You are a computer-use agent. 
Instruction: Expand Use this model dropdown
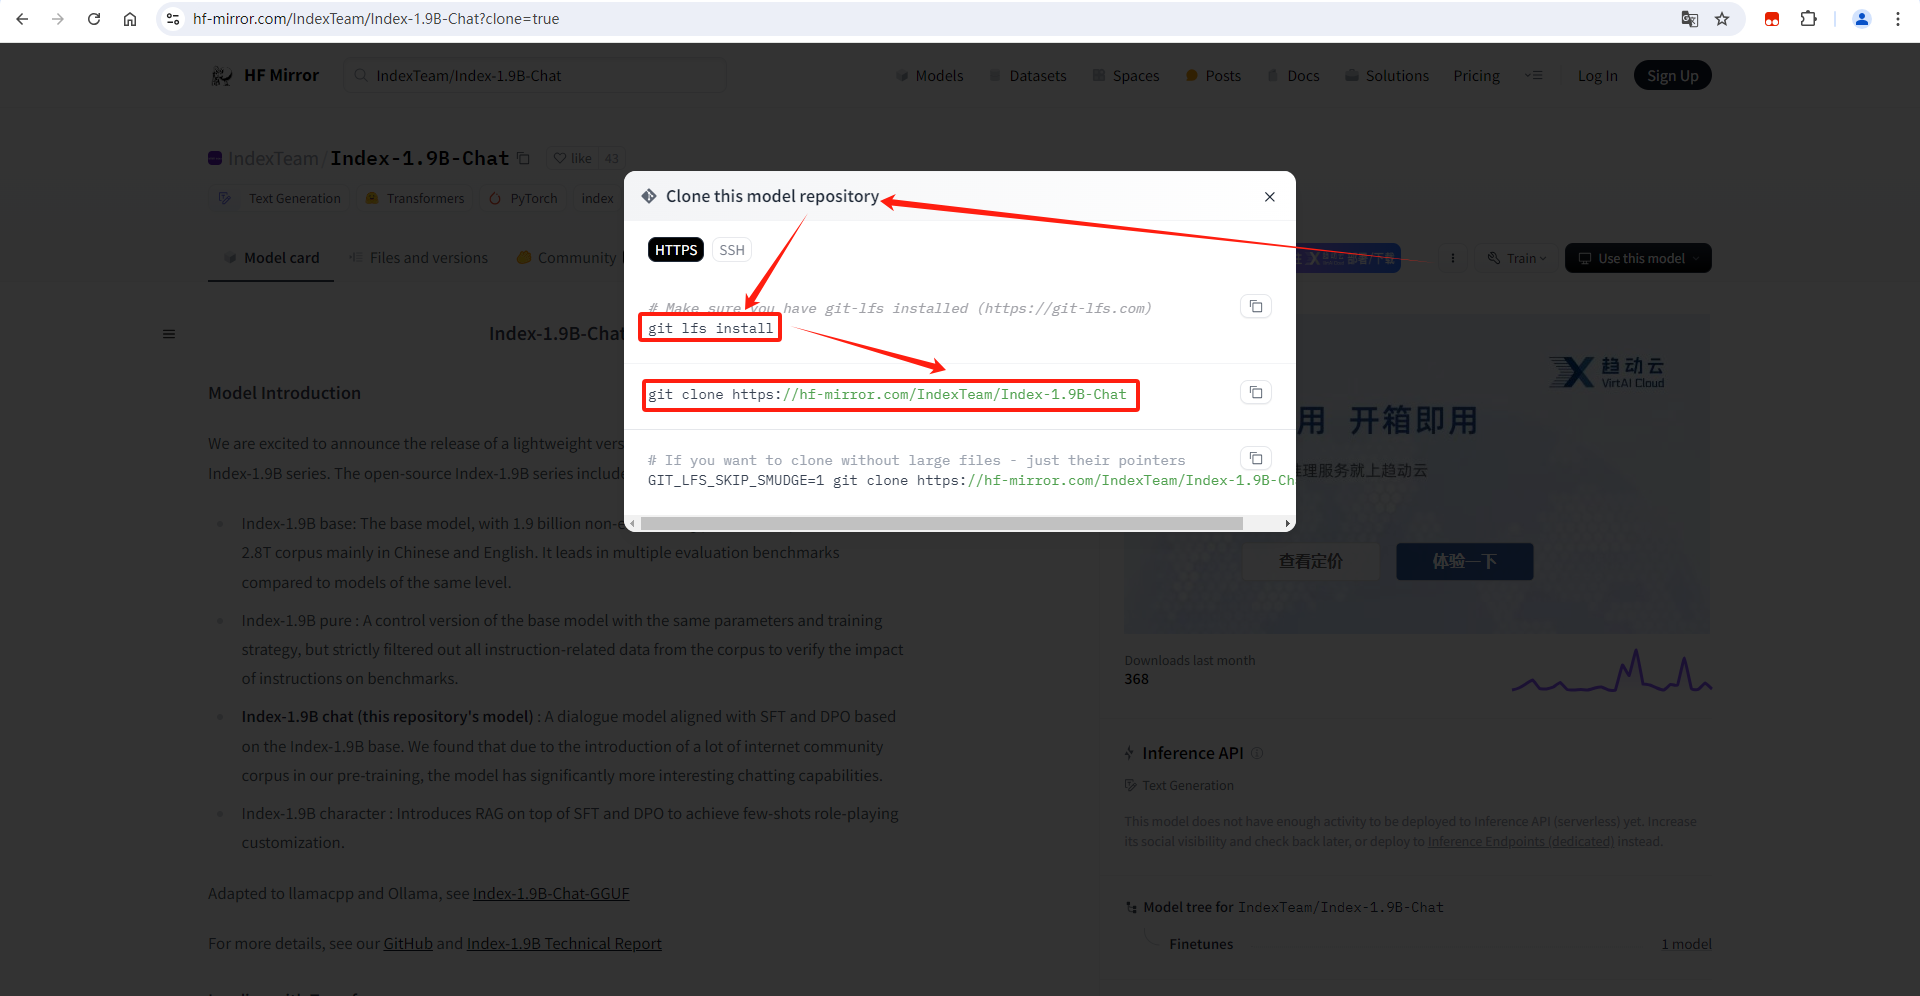[1638, 258]
